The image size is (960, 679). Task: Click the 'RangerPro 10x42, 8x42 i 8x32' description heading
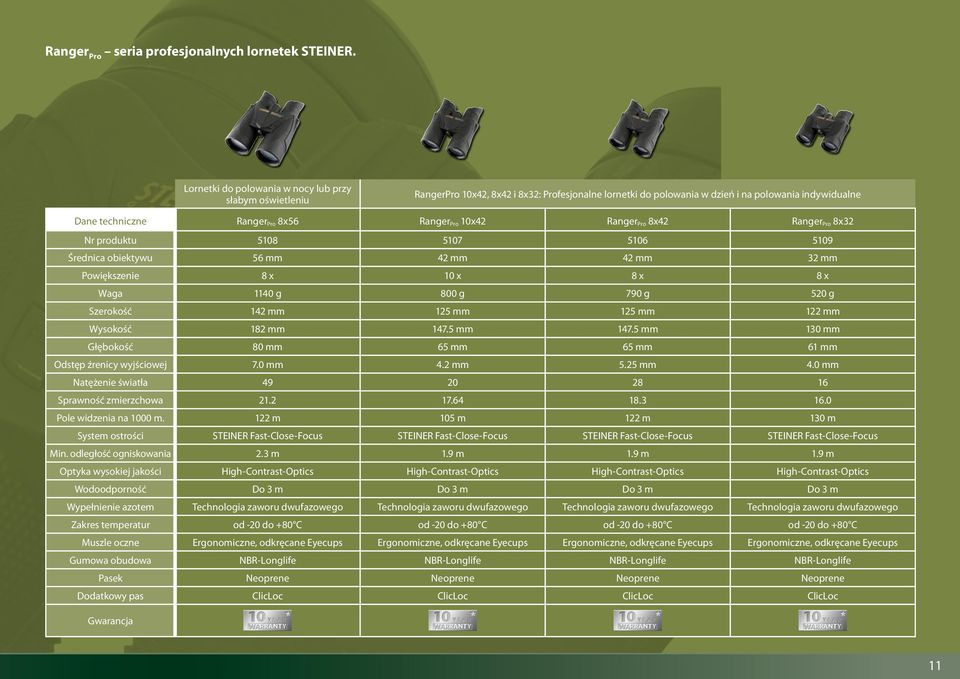[637, 194]
